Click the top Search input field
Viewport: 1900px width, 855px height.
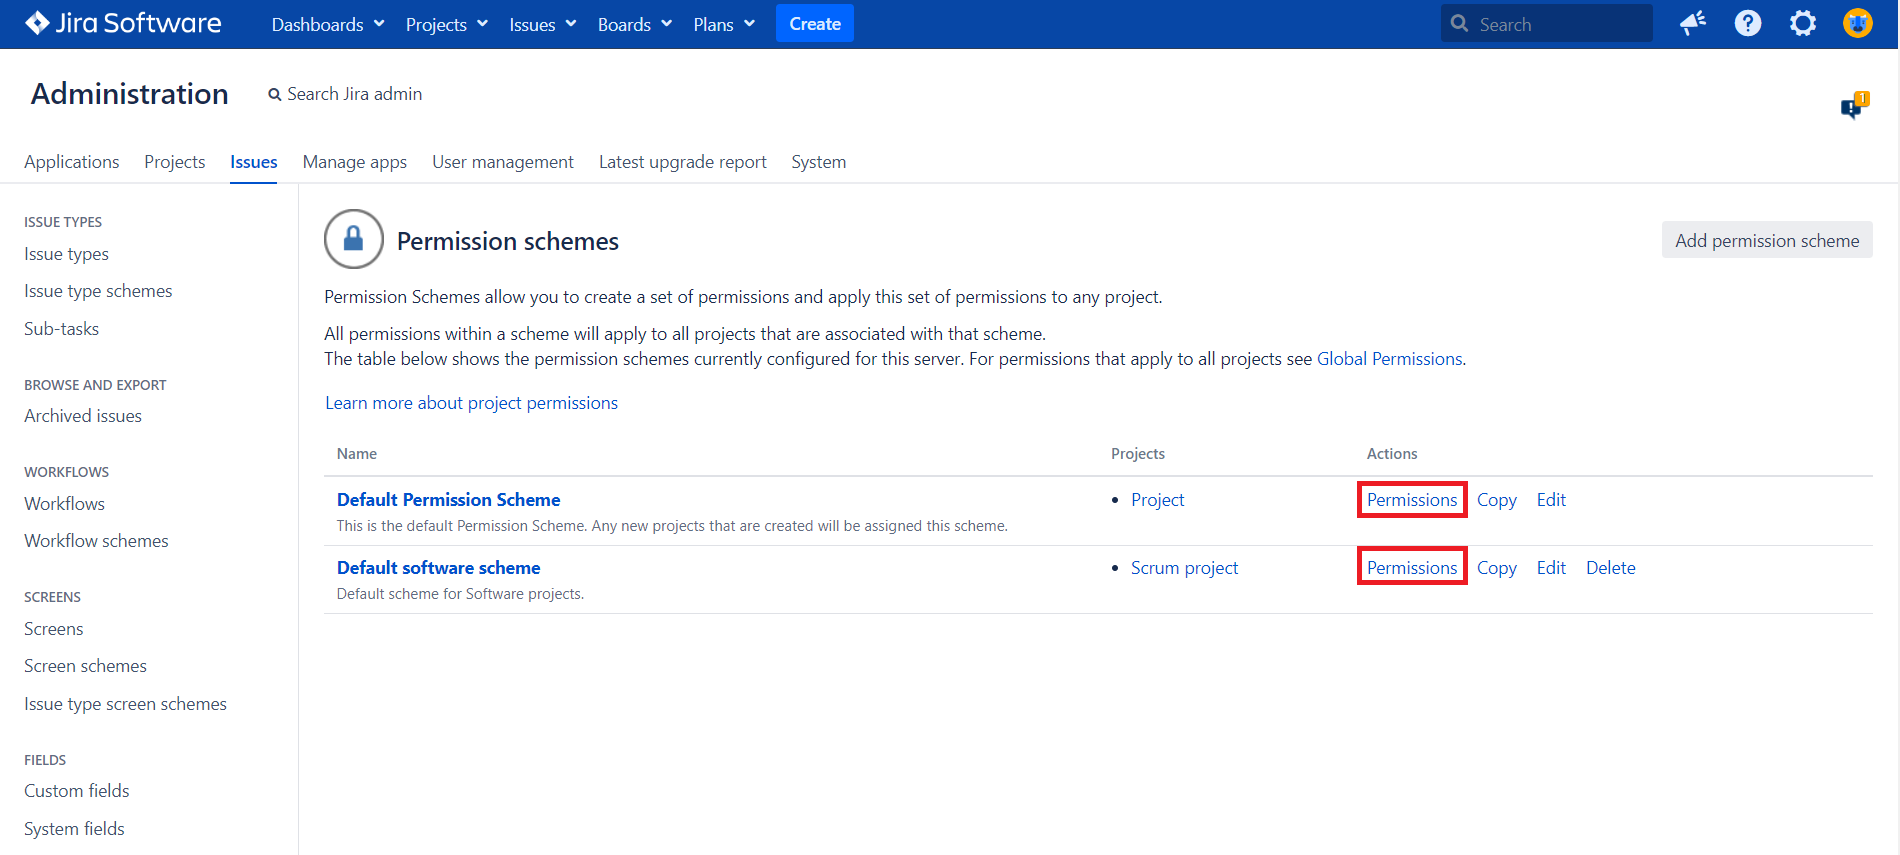[1557, 24]
